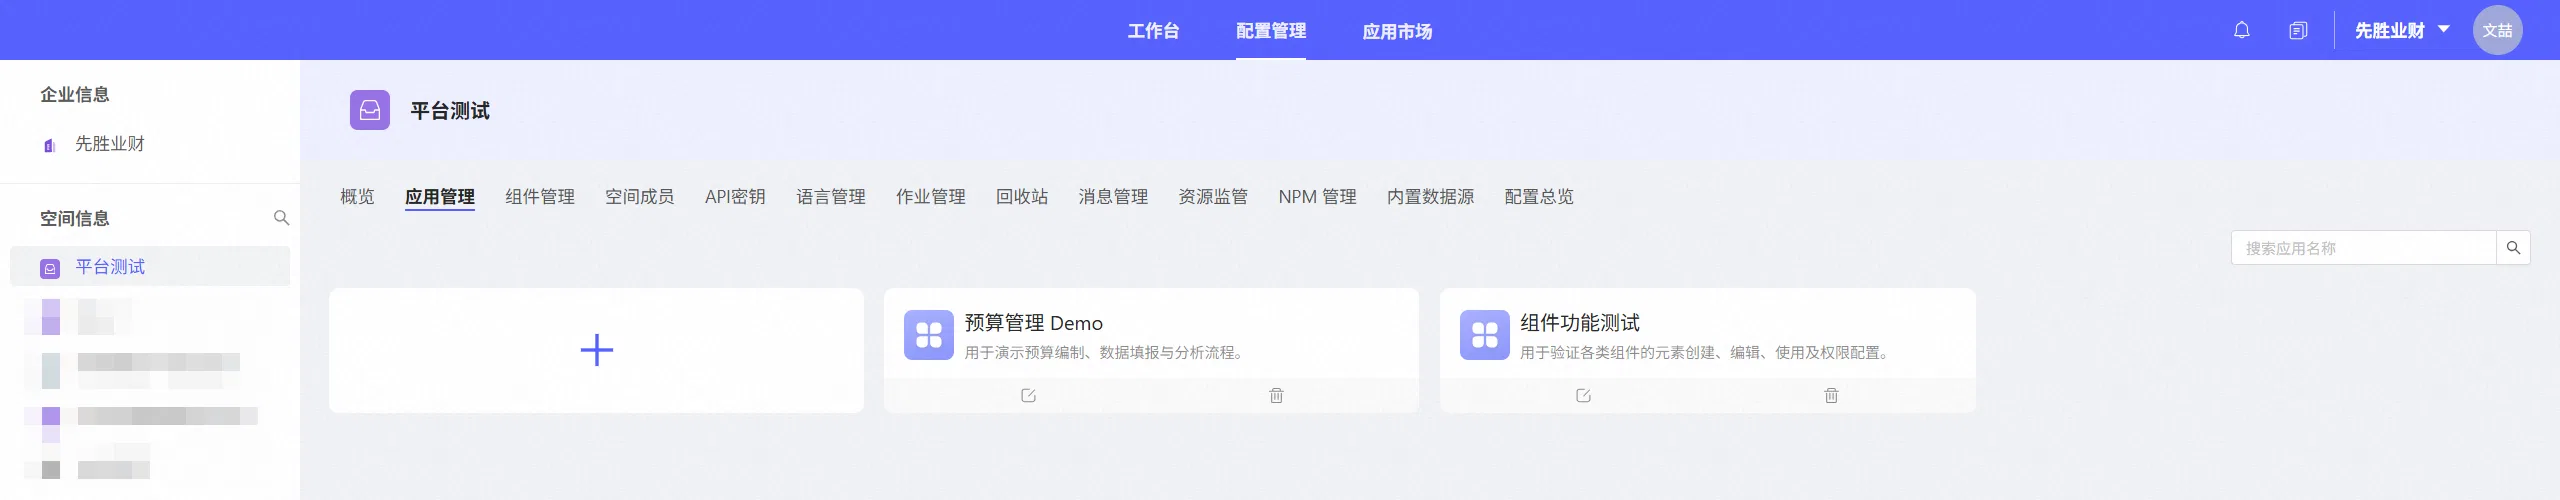The width and height of the screenshot is (2560, 500).
Task: Open the 回收站 tab
Action: pyautogui.click(x=1022, y=197)
